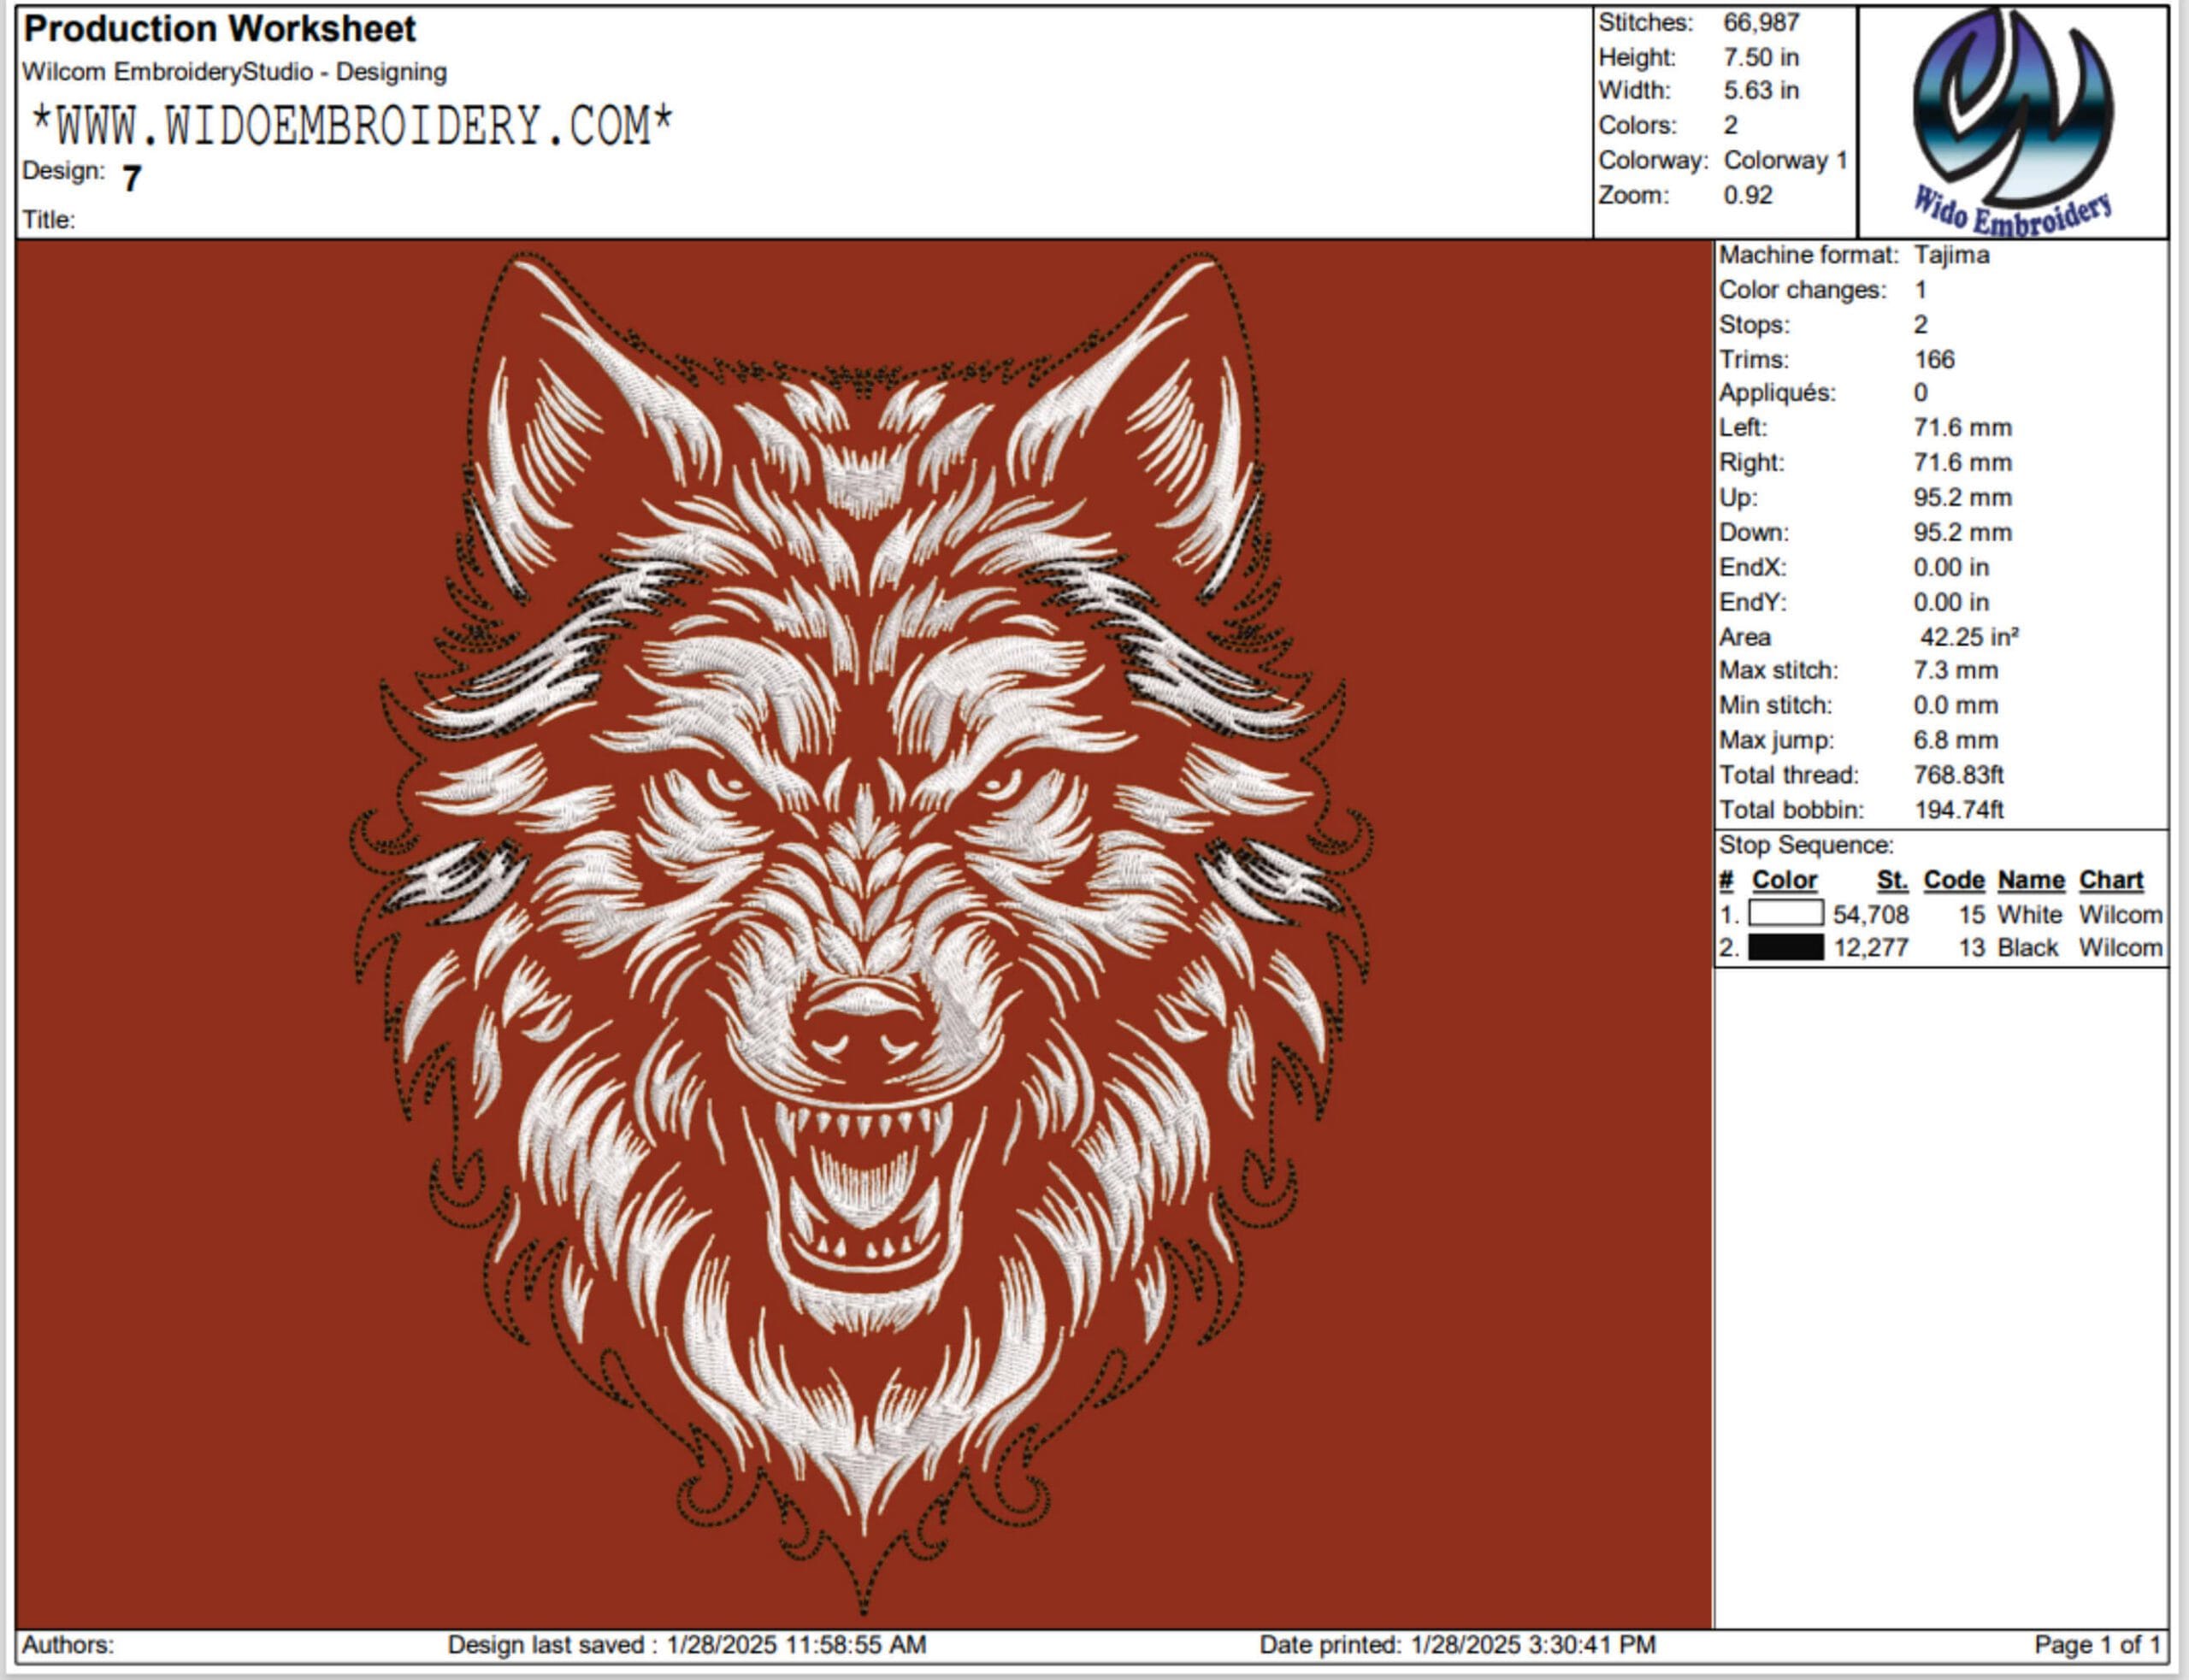Image resolution: width=2189 pixels, height=1680 pixels.
Task: Click the Design number '7'
Action: [132, 179]
